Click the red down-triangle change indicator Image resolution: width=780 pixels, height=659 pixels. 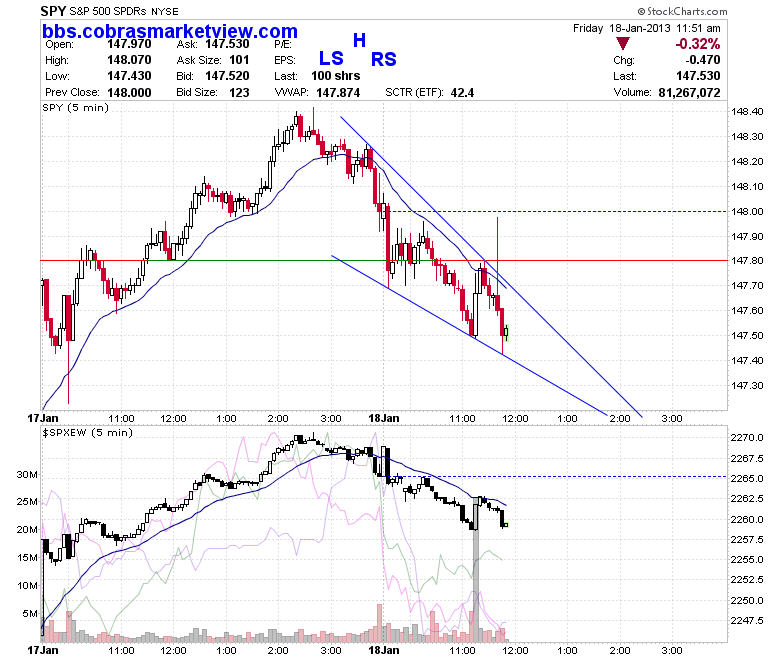tap(622, 43)
